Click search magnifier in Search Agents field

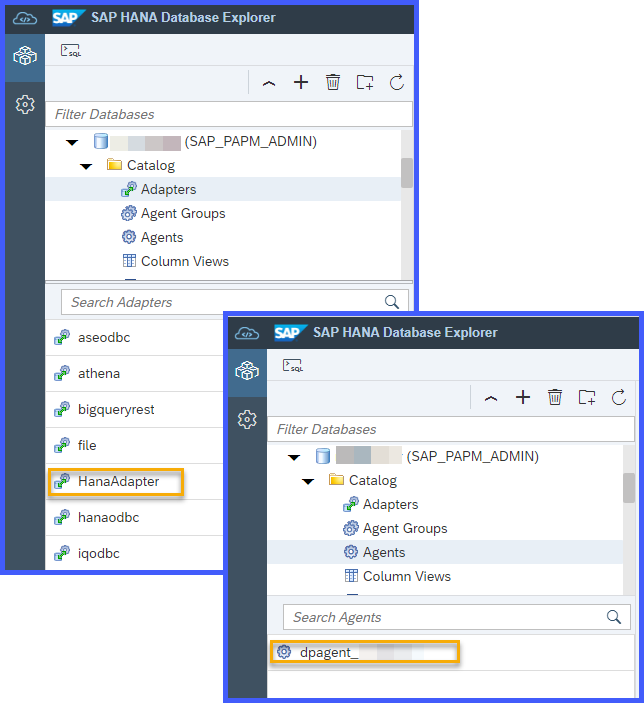(614, 617)
